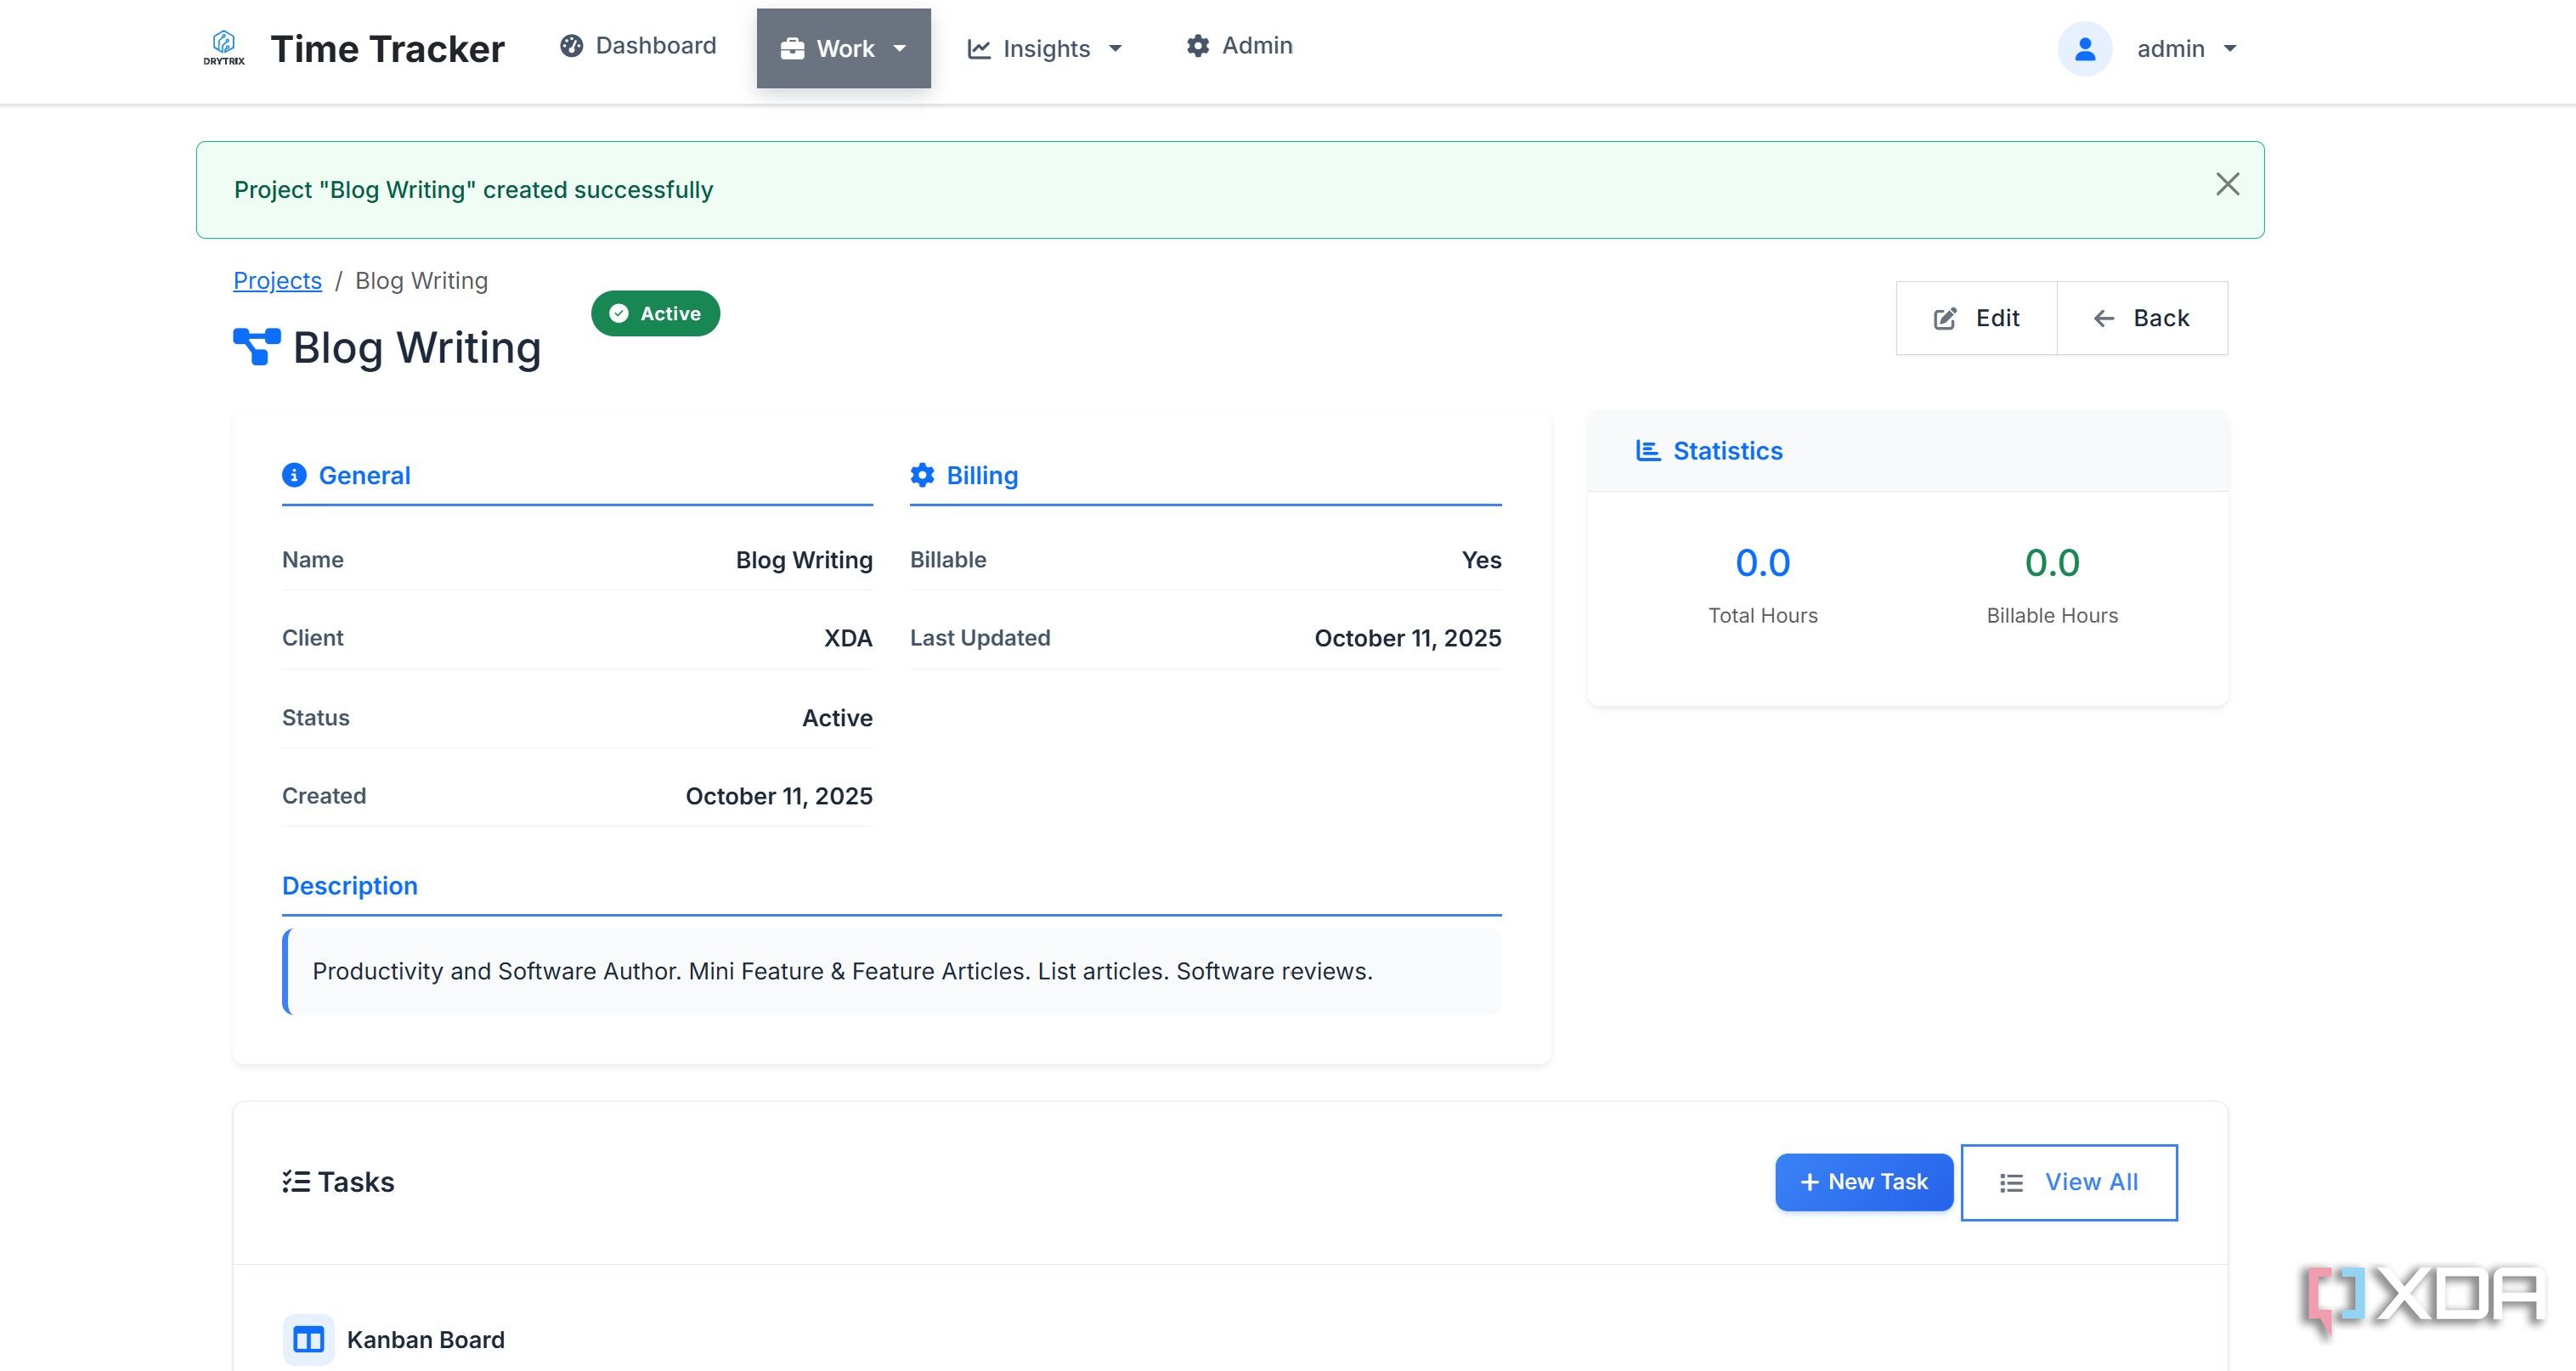The height and width of the screenshot is (1371, 2576).
Task: Click the Tasks checklist icon
Action: 296,1182
